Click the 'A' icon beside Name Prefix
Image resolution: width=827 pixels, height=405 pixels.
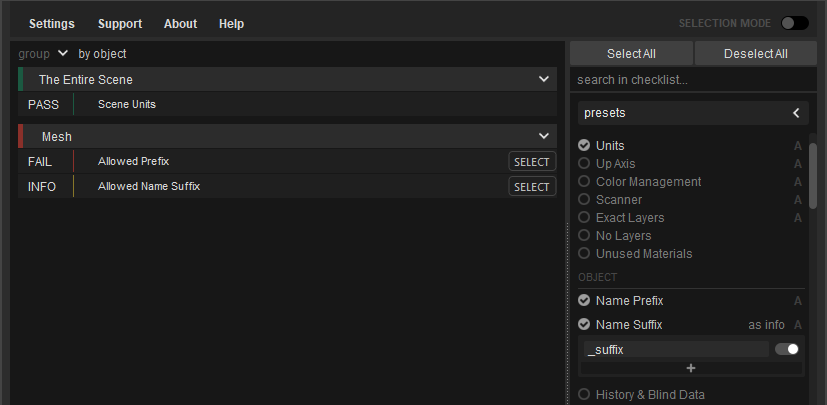coord(797,301)
